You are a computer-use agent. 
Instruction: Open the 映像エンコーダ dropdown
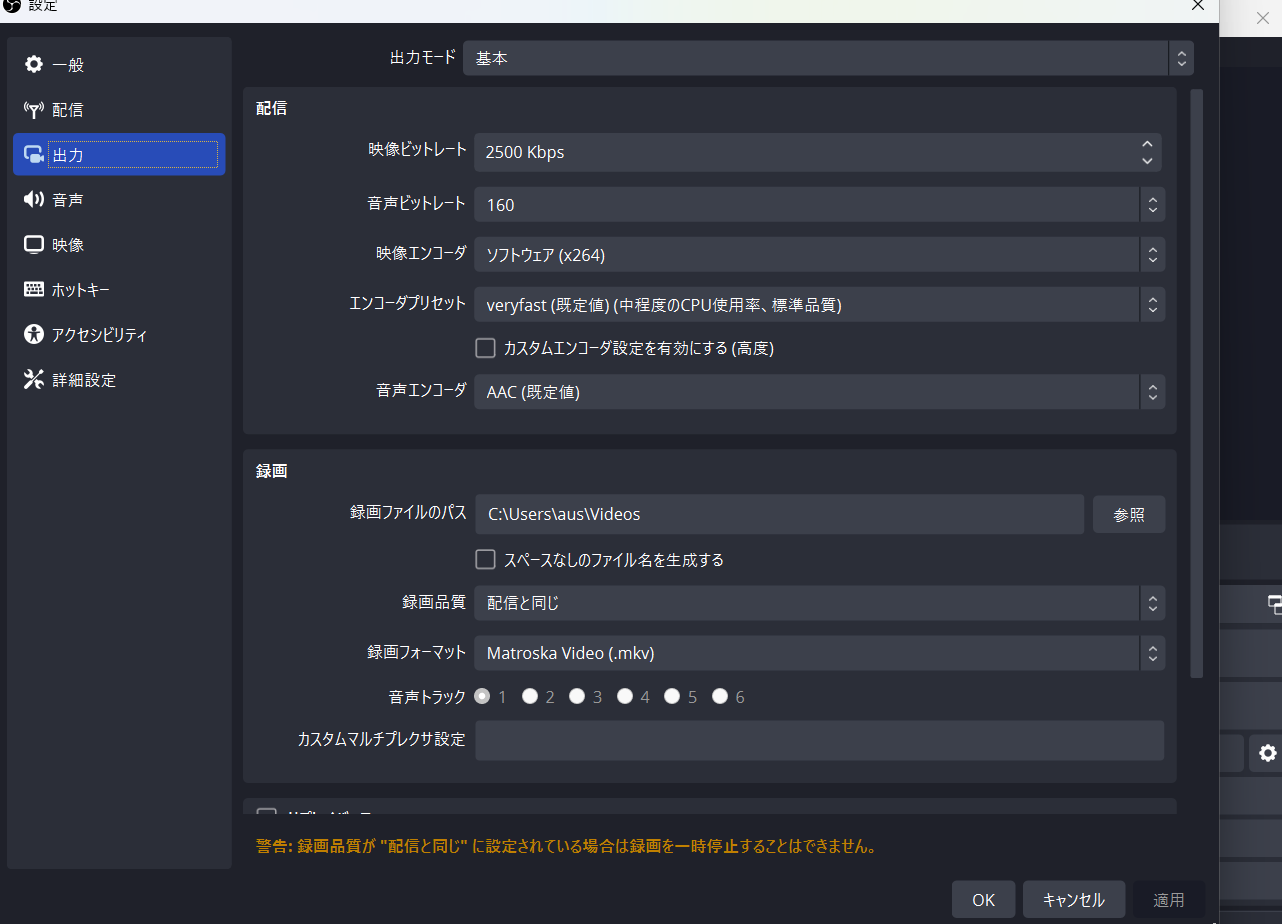819,255
